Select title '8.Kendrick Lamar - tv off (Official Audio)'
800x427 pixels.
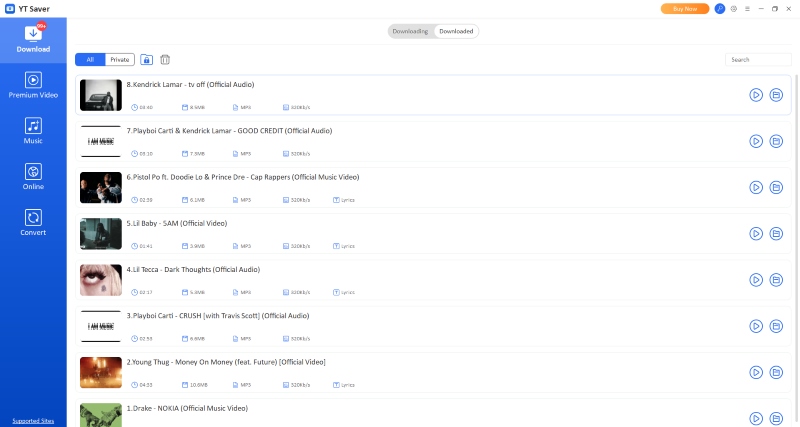190,85
